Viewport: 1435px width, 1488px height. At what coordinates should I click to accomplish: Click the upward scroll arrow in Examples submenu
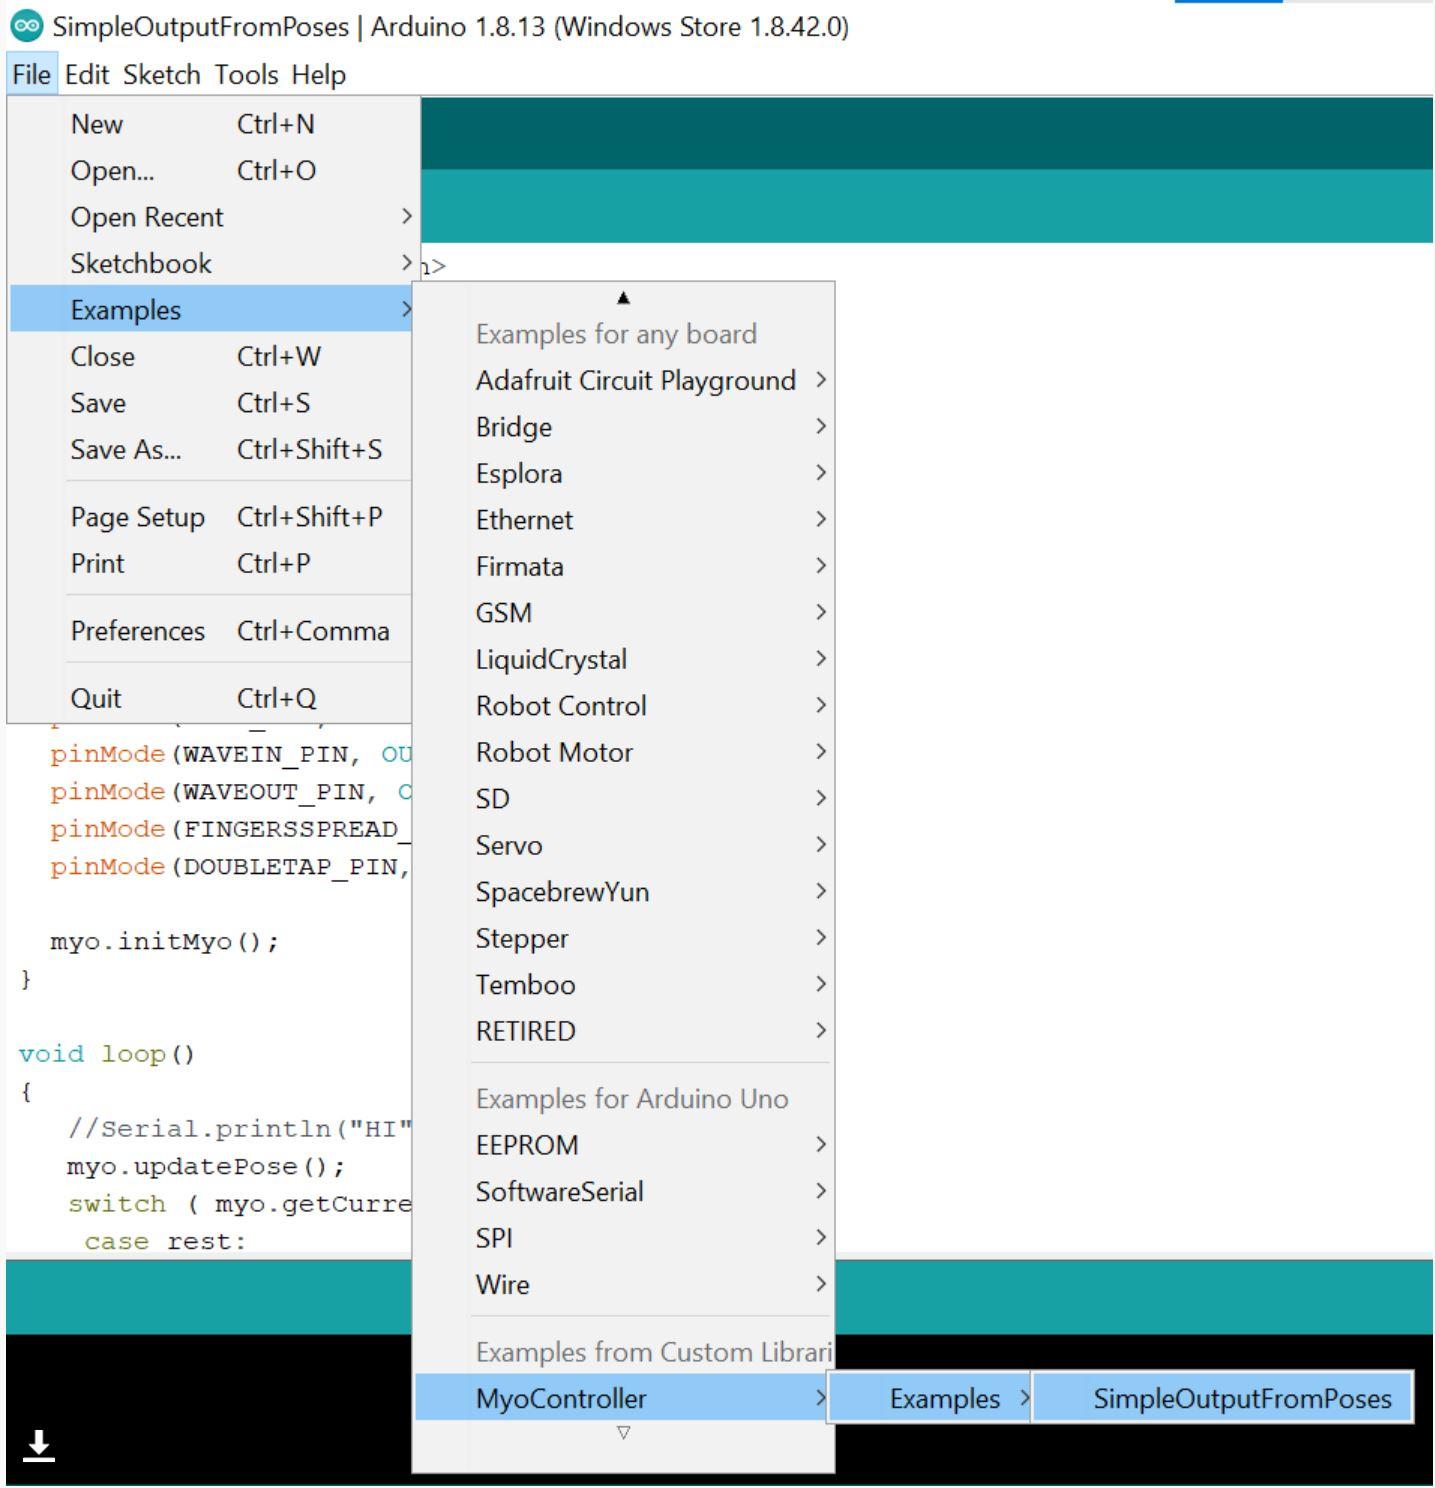[623, 297]
